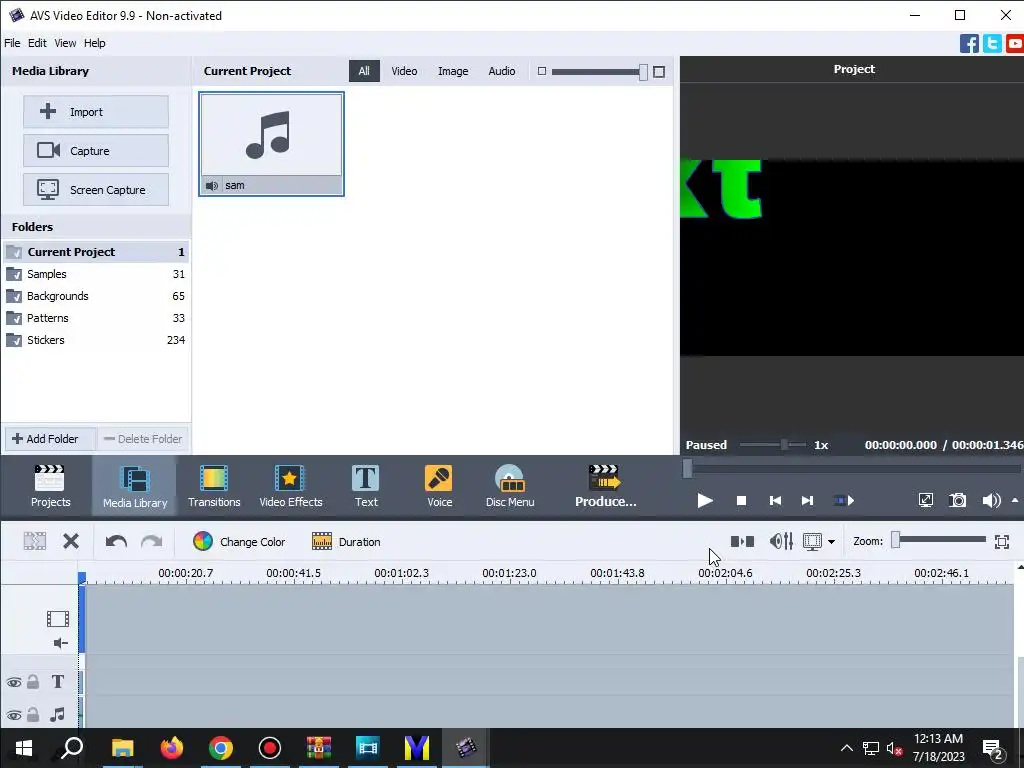Open the File menu
This screenshot has width=1024, height=768.
(x=12, y=43)
